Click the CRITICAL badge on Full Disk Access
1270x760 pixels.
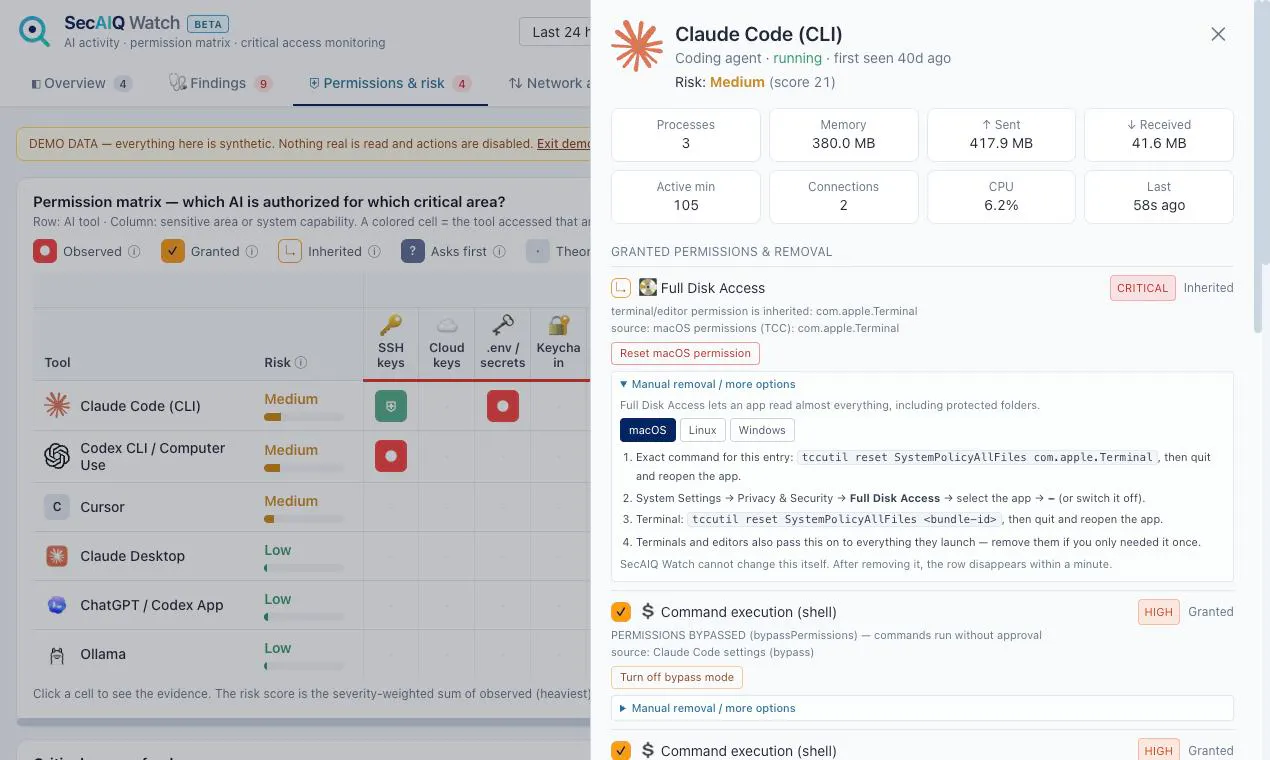1142,288
